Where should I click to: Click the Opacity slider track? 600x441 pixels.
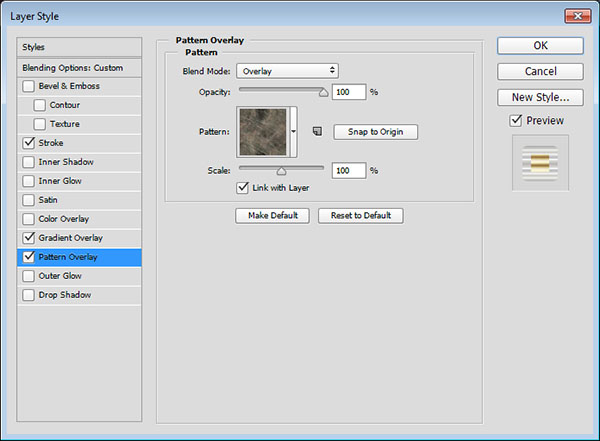click(280, 91)
